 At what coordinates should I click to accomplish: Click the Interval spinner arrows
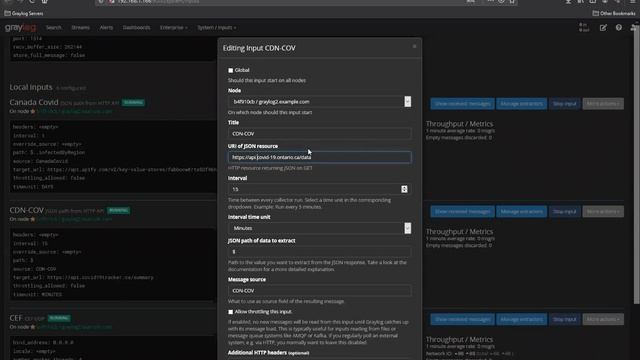click(x=404, y=189)
